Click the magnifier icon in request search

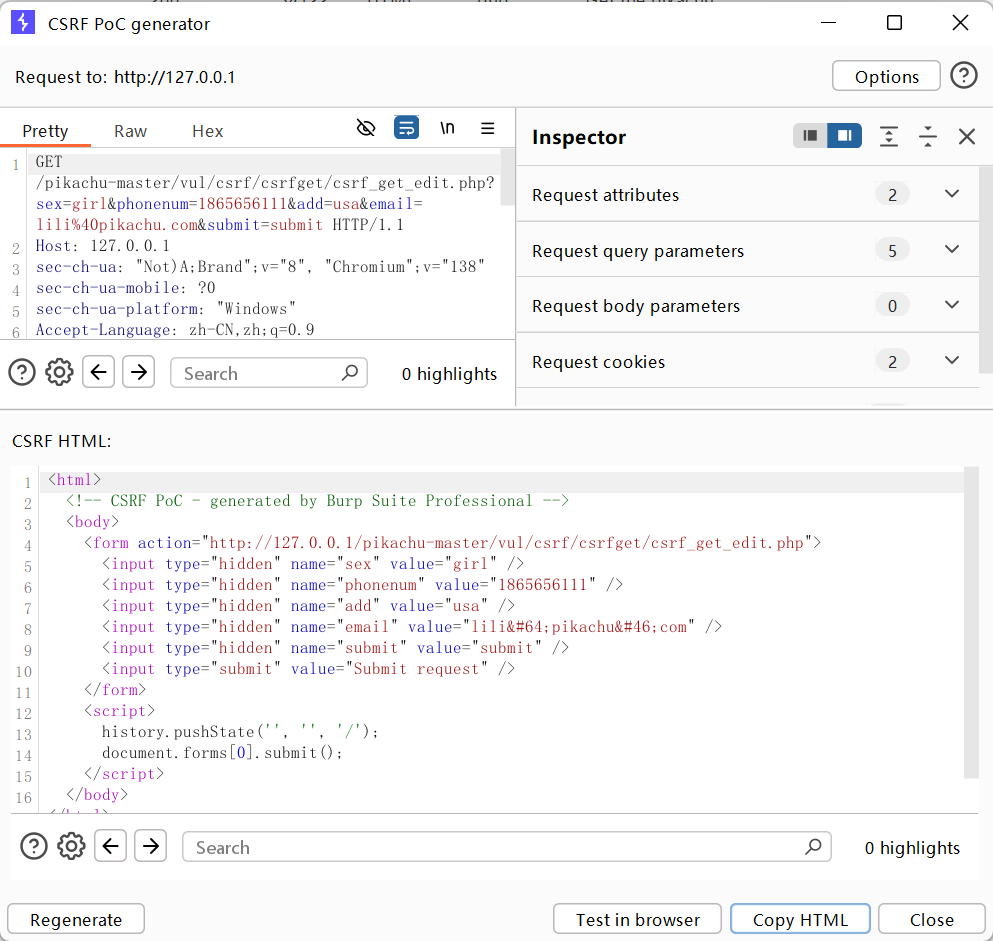[350, 372]
